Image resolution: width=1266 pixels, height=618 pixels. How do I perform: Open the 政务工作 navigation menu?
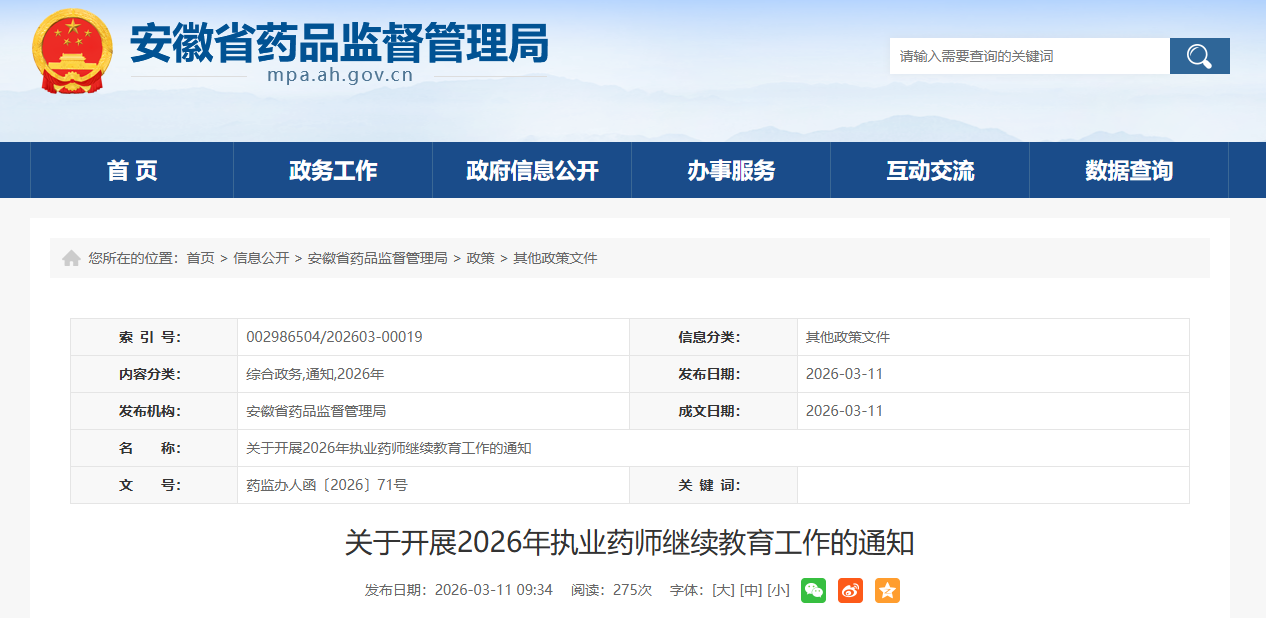click(333, 171)
